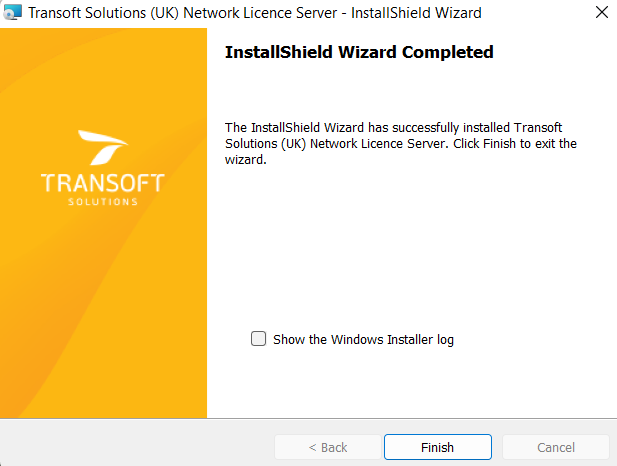Click "Transoft" in the installation message text
The image size is (617, 466).
click(x=538, y=128)
